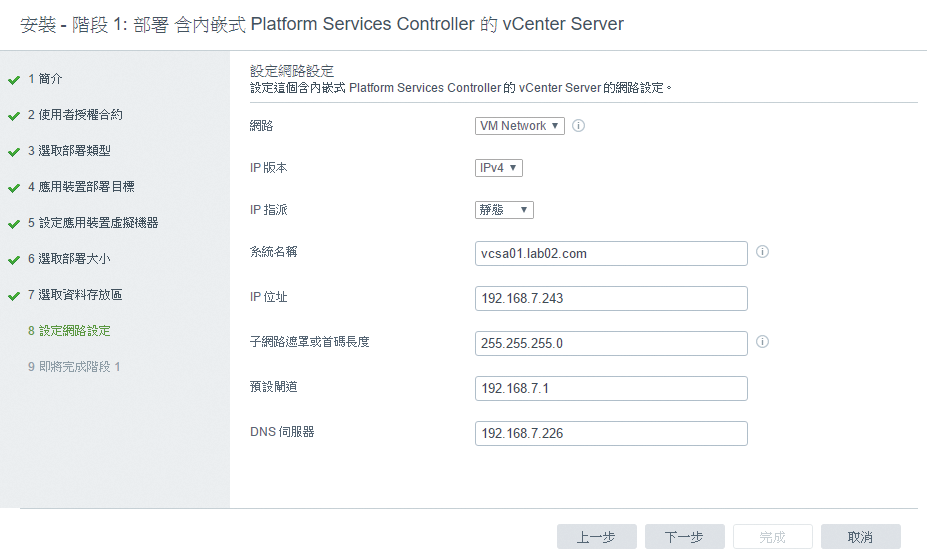Expand the IP 指派 靜態 dropdown
The width and height of the screenshot is (927, 559).
pos(504,210)
